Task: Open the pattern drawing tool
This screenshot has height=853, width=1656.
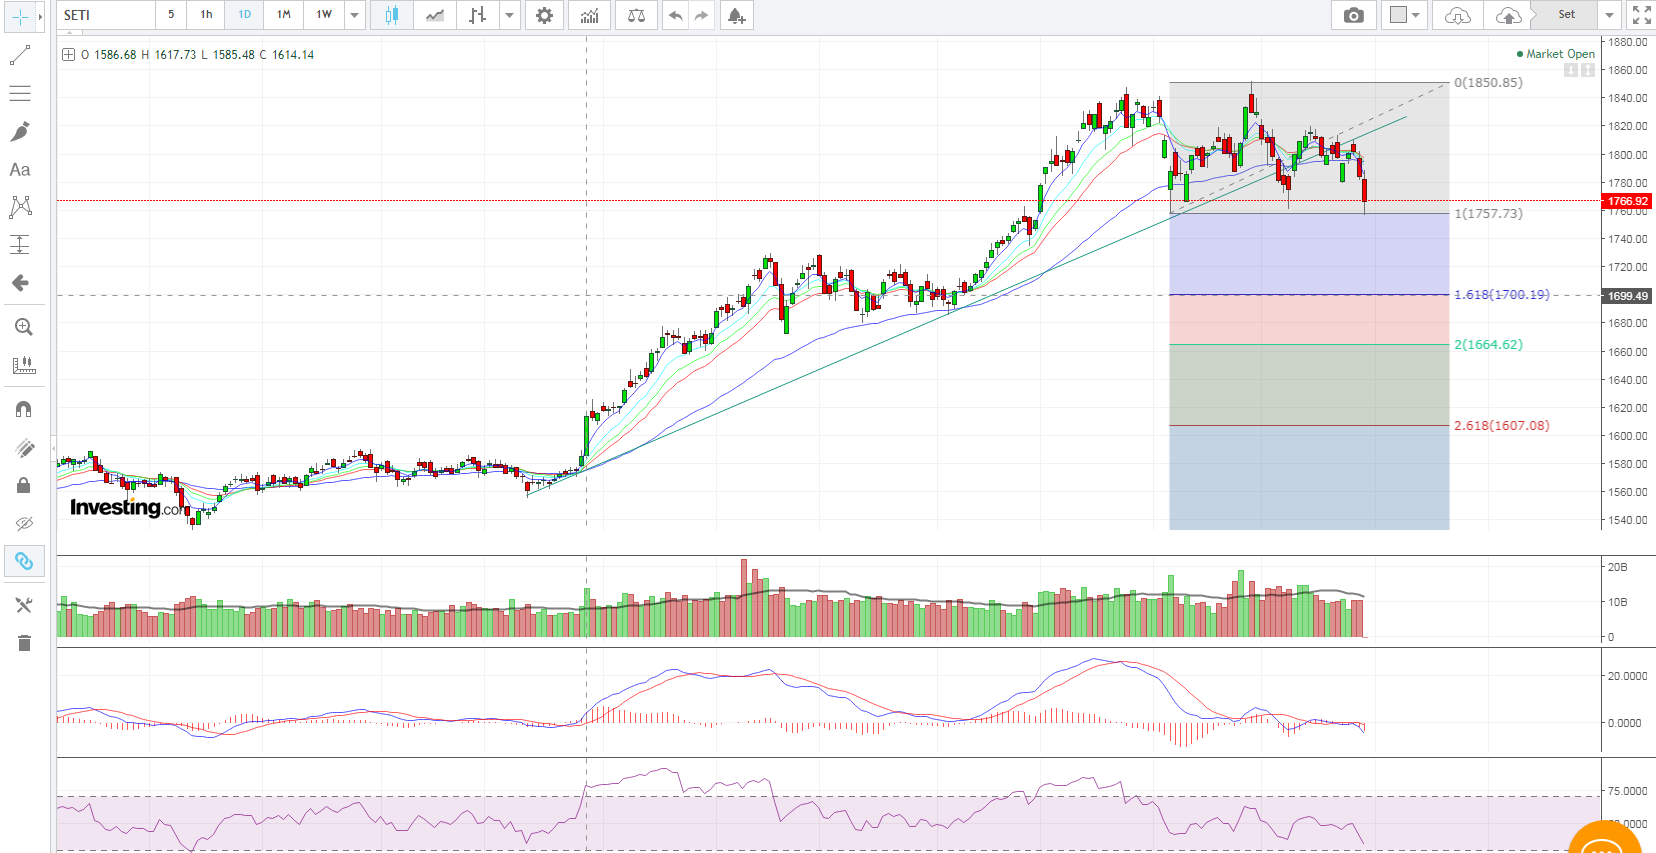Action: (20, 207)
